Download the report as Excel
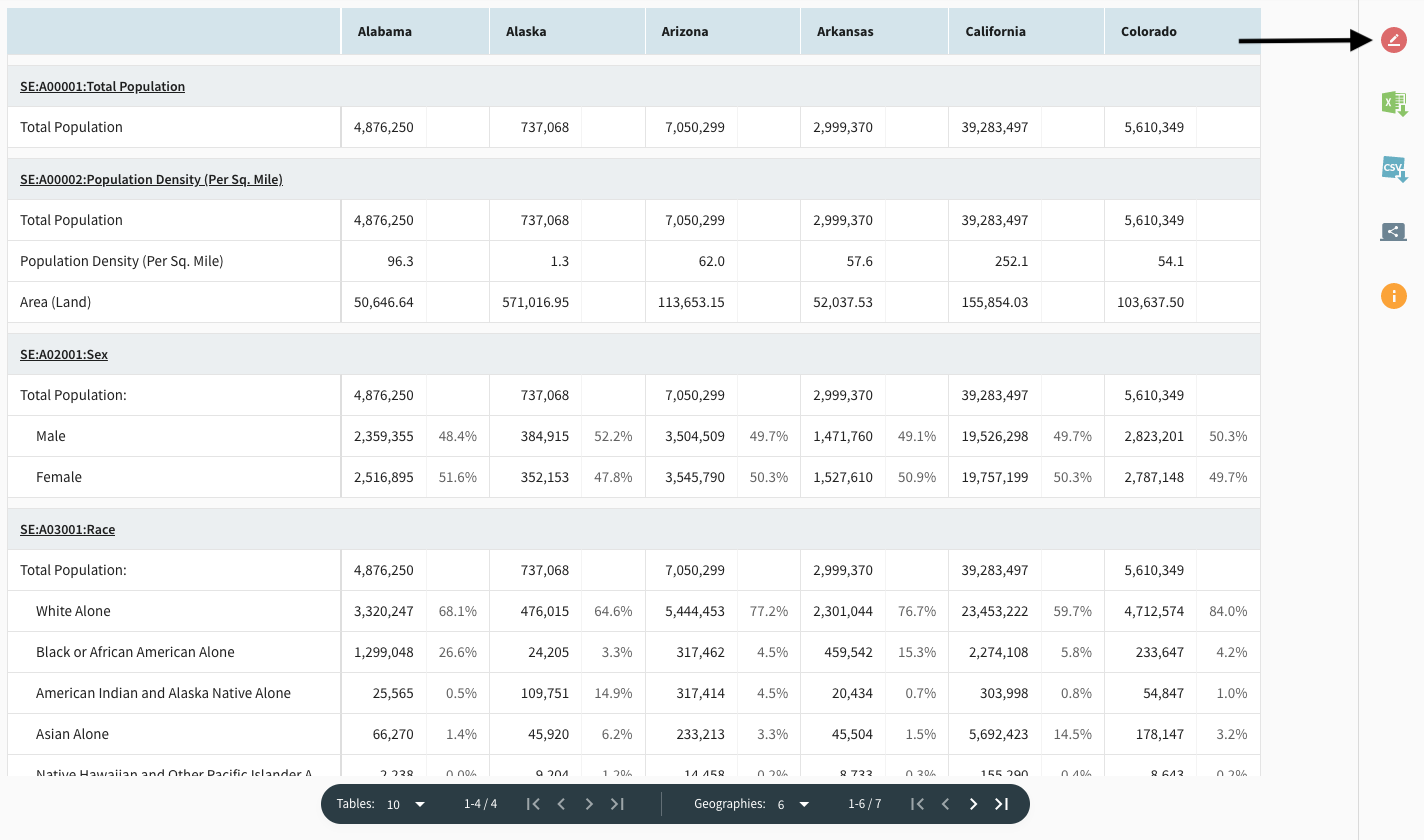 tap(1393, 103)
